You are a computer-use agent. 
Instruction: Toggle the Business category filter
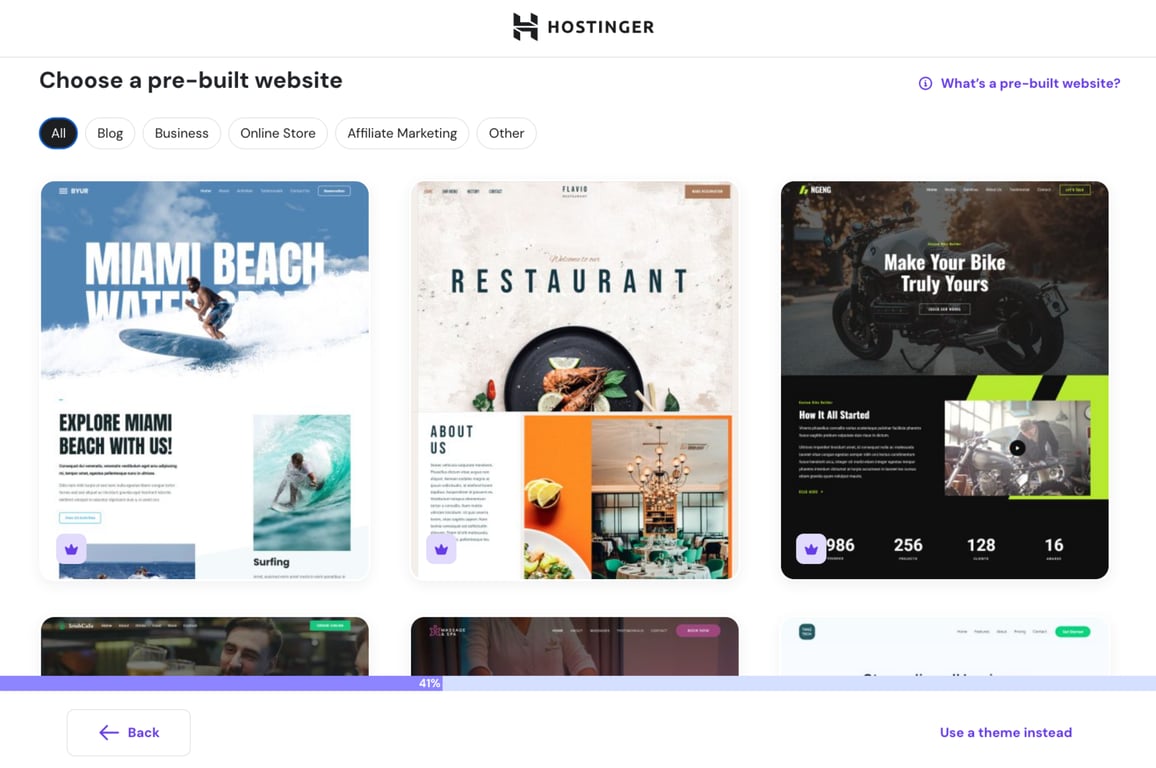[x=181, y=133]
